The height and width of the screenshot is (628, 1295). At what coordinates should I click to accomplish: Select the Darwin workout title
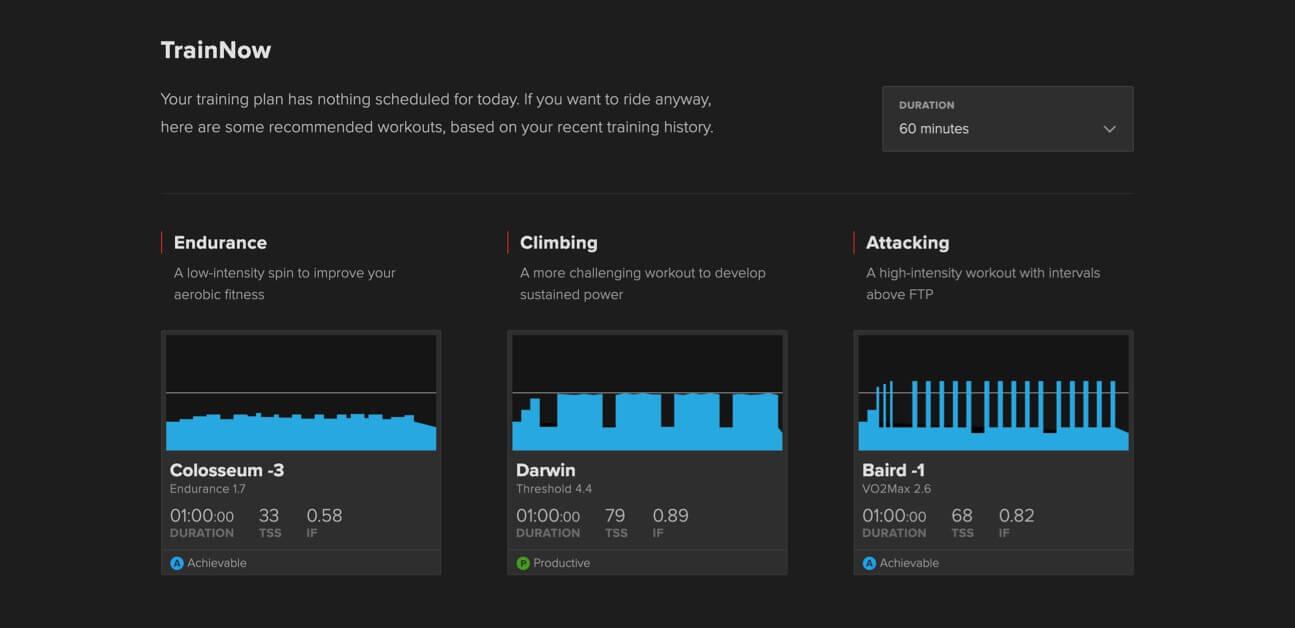pyautogui.click(x=546, y=470)
